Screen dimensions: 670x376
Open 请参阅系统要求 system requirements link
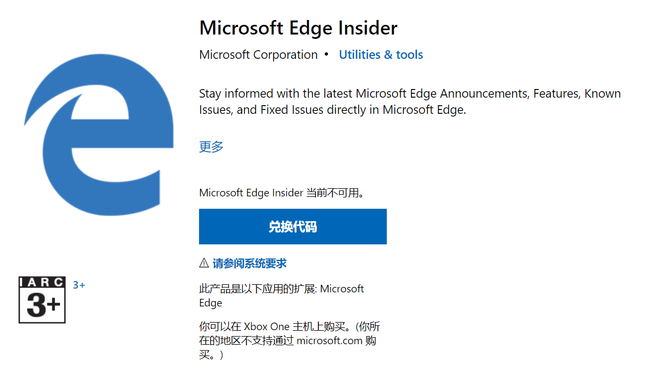click(250, 264)
